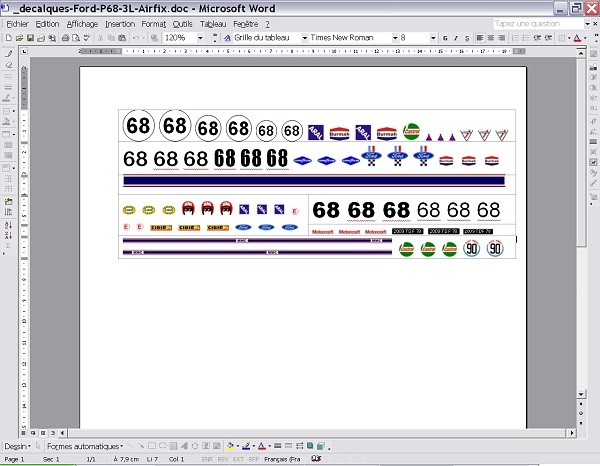Open the Insertion menu
Viewport: 600px width, 466px height.
tap(120, 24)
